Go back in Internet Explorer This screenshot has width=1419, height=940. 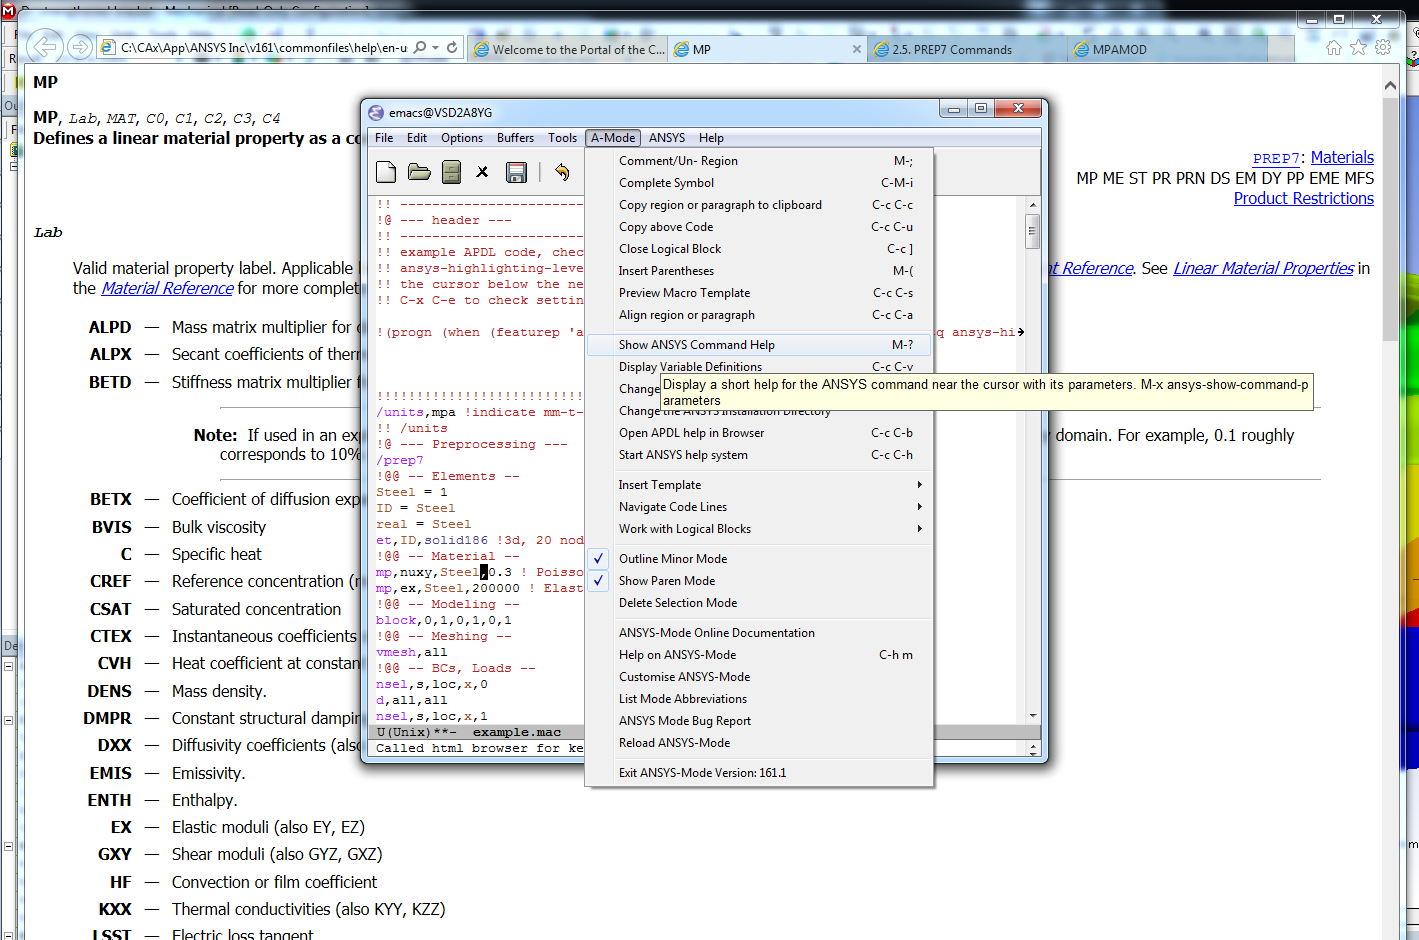pos(45,46)
